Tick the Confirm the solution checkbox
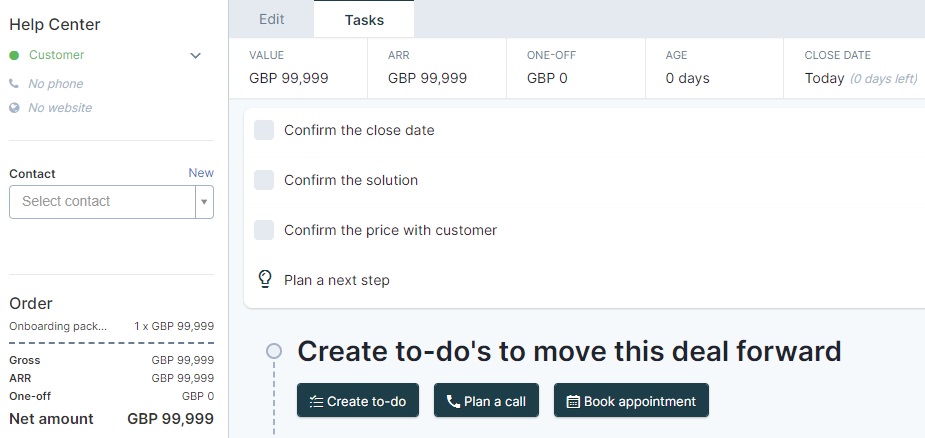Viewport: 925px width, 438px height. 264,180
